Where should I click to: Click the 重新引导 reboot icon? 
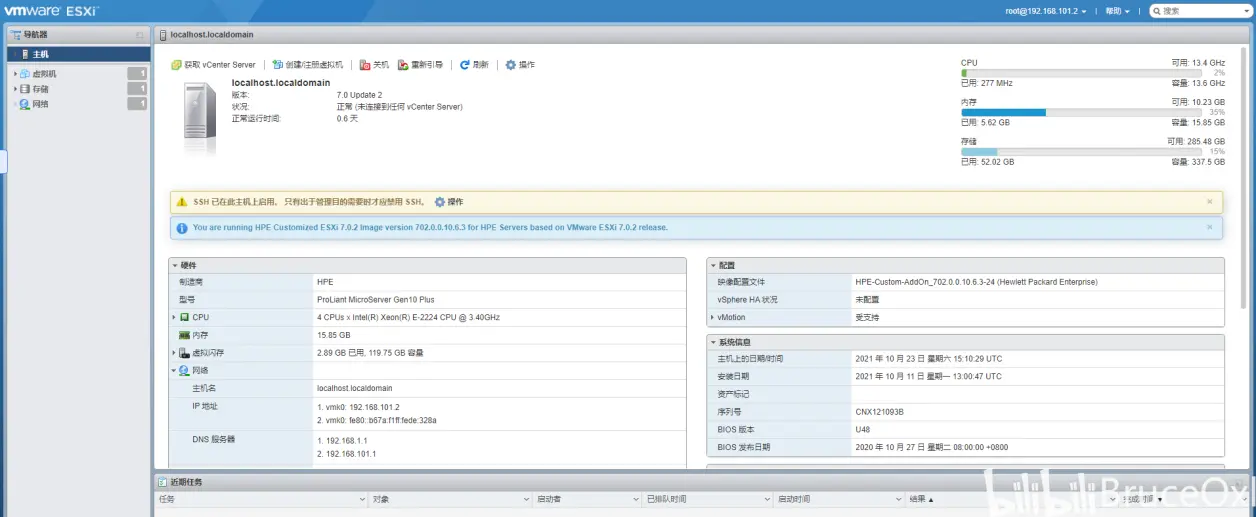coord(403,65)
